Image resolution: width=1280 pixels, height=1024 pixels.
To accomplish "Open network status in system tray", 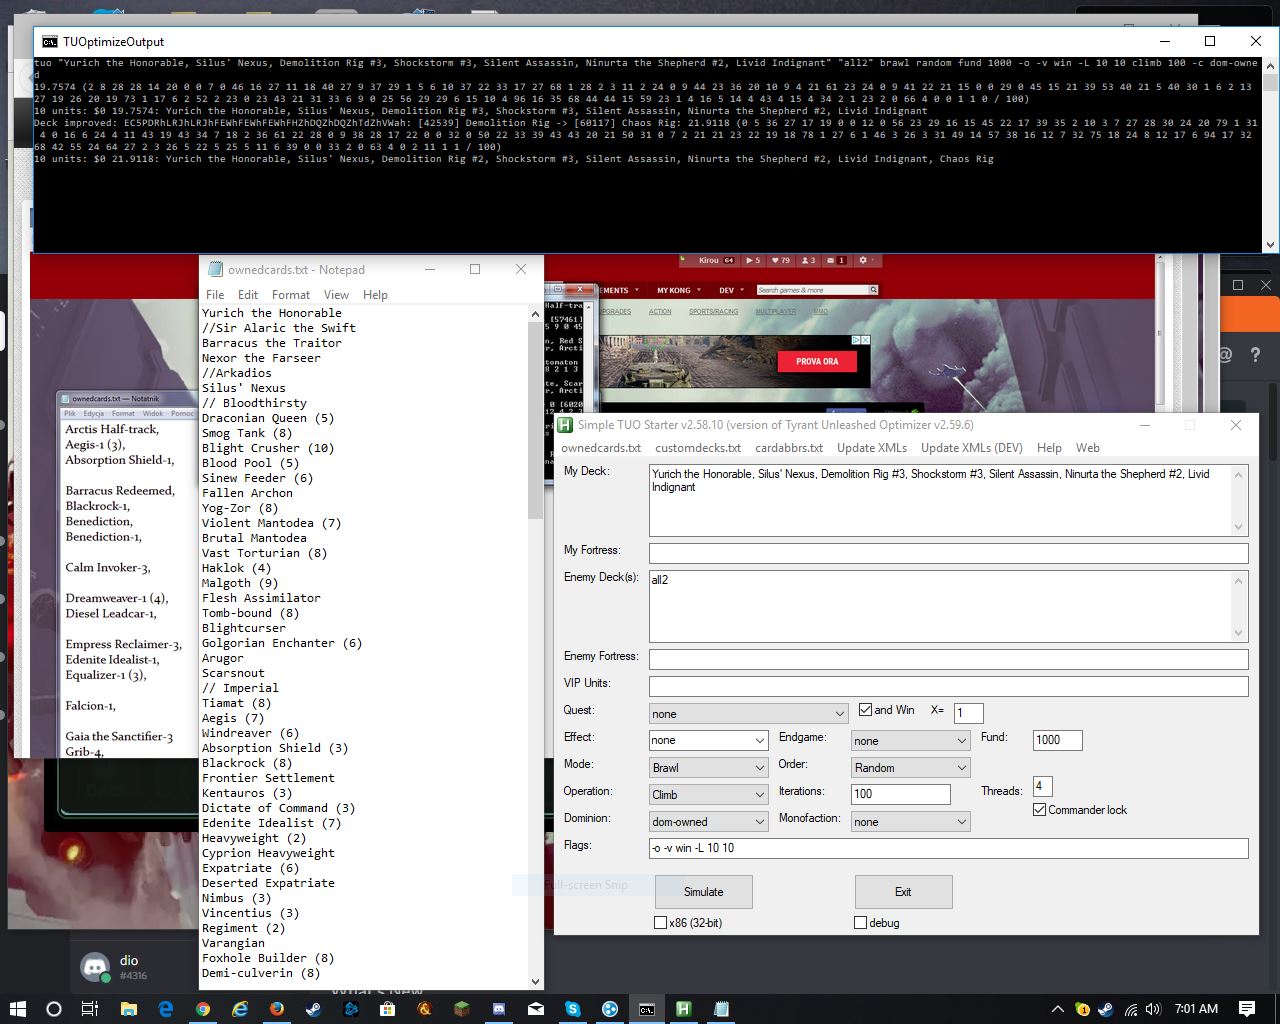I will 1130,1009.
